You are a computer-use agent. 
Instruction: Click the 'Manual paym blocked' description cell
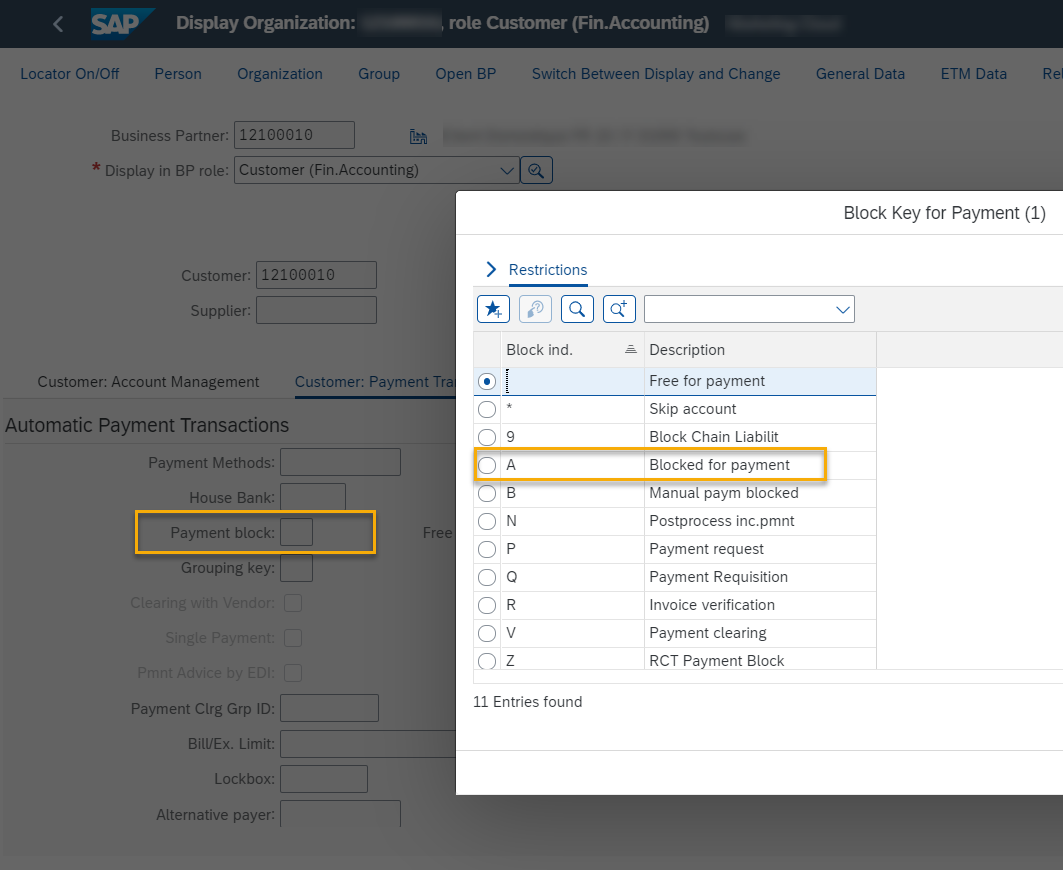(760, 493)
